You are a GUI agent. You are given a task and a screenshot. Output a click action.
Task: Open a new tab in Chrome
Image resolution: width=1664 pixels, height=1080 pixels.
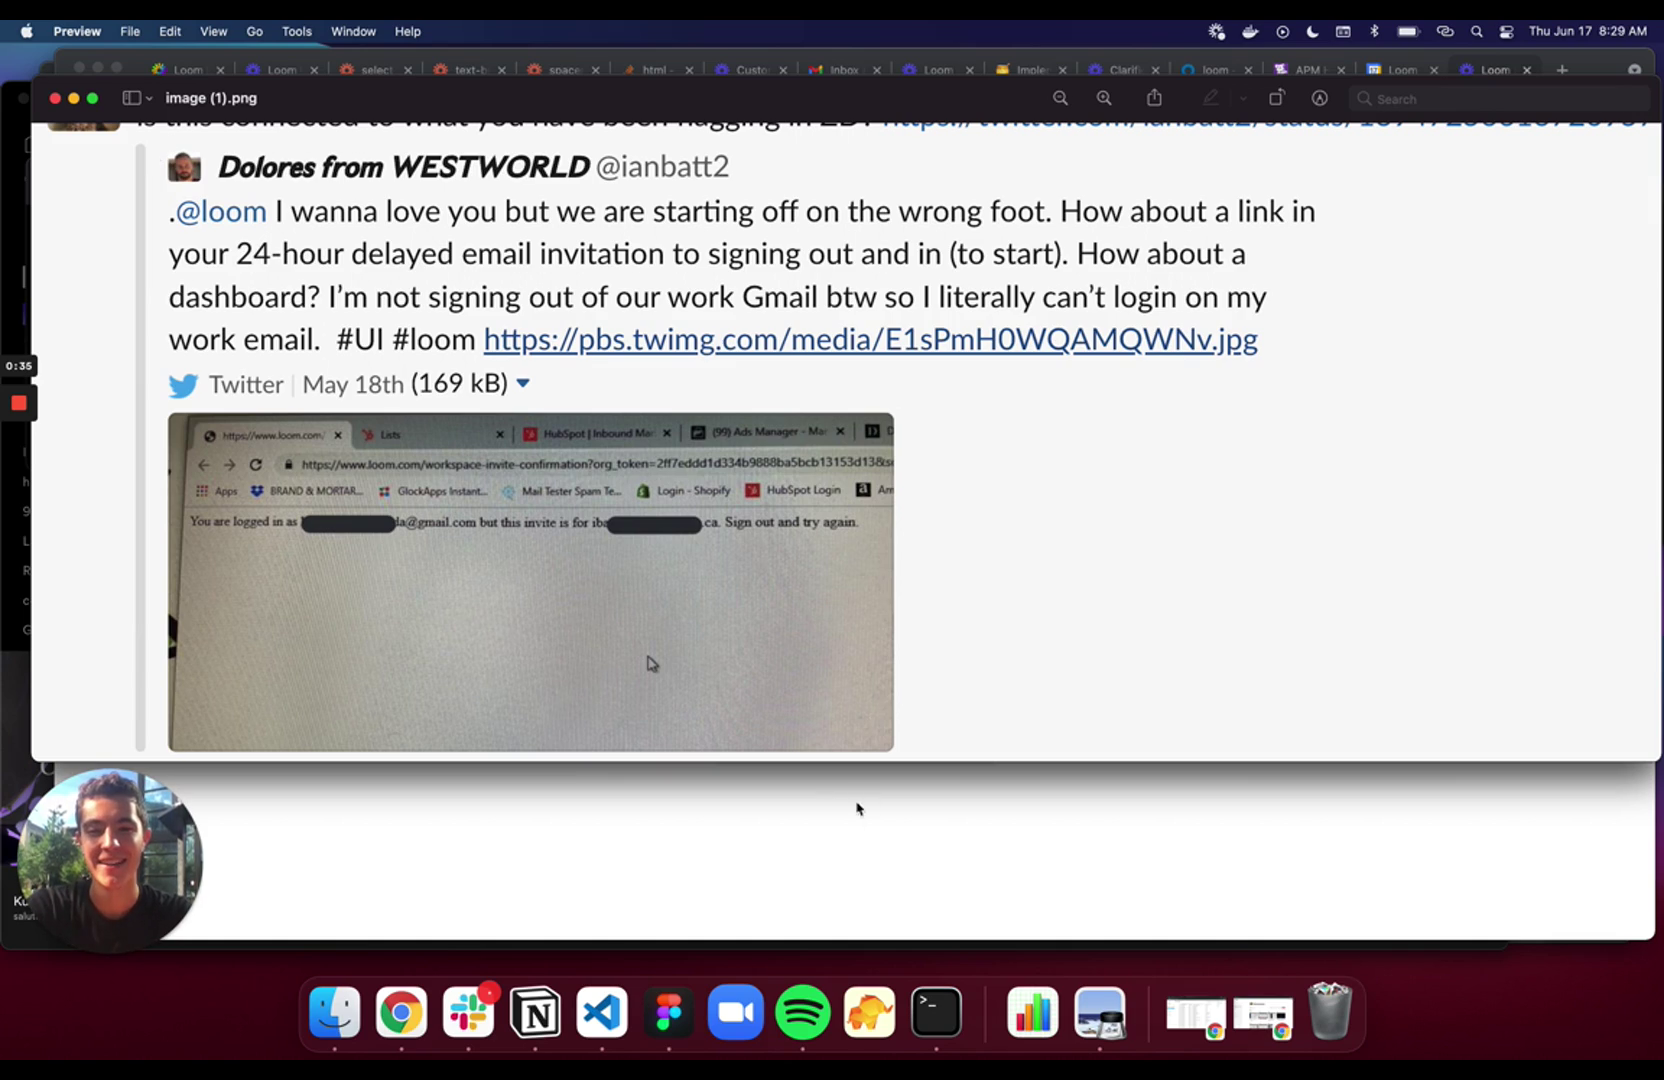tap(1562, 70)
